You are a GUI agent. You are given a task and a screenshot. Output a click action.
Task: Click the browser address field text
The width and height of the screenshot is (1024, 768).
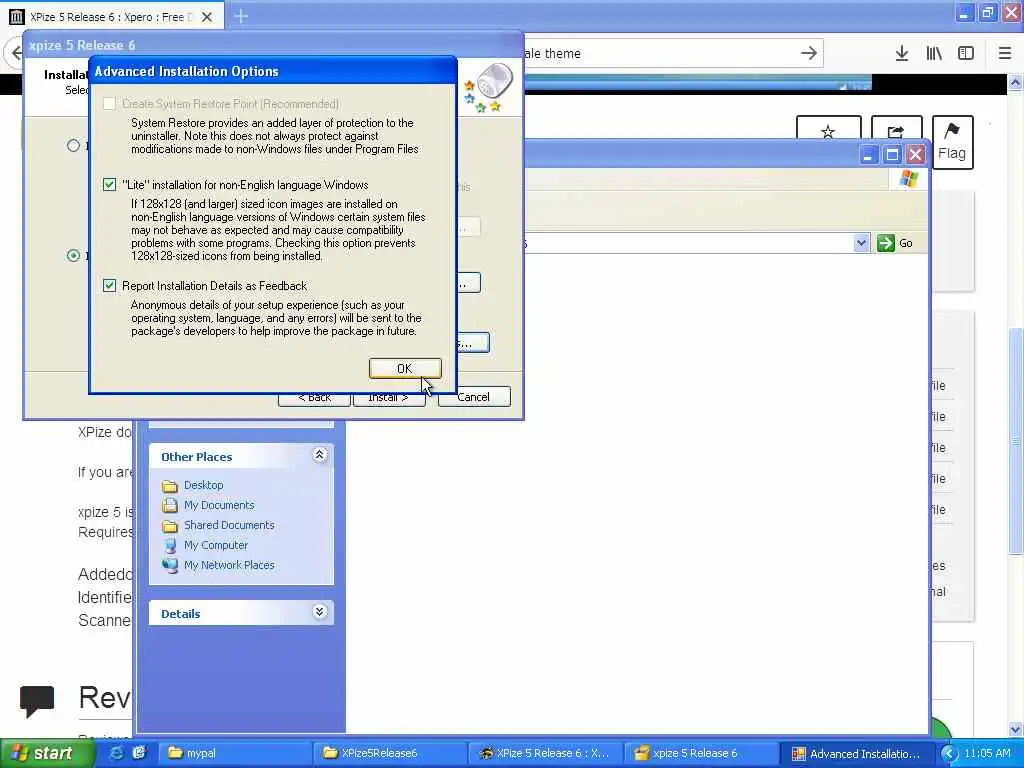(x=552, y=54)
